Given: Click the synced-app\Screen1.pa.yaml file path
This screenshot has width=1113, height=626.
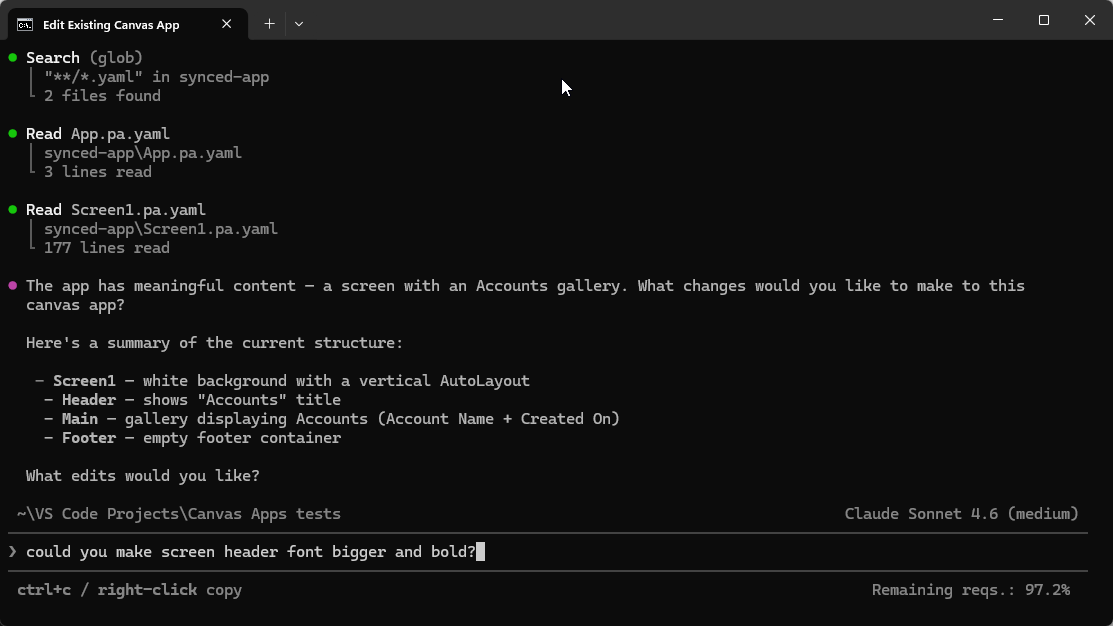Looking at the screenshot, I should click(160, 229).
